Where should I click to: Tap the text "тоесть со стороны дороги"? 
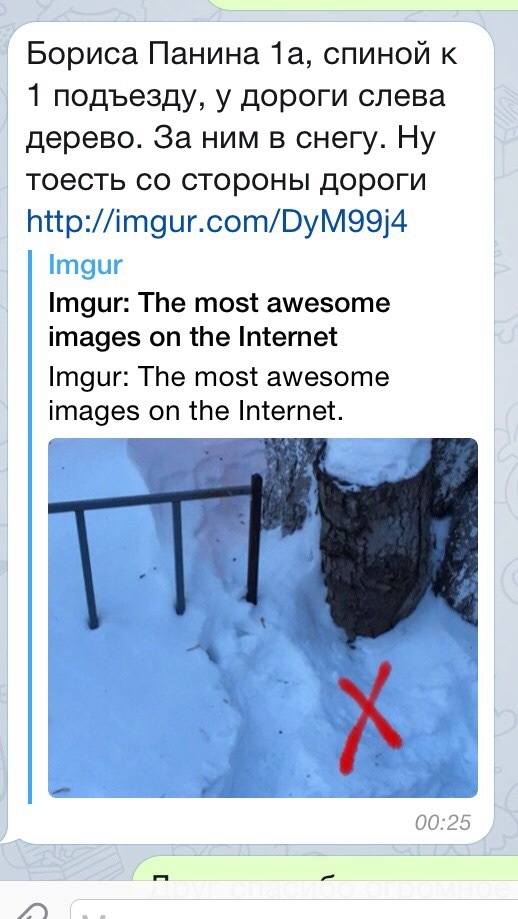point(226,180)
